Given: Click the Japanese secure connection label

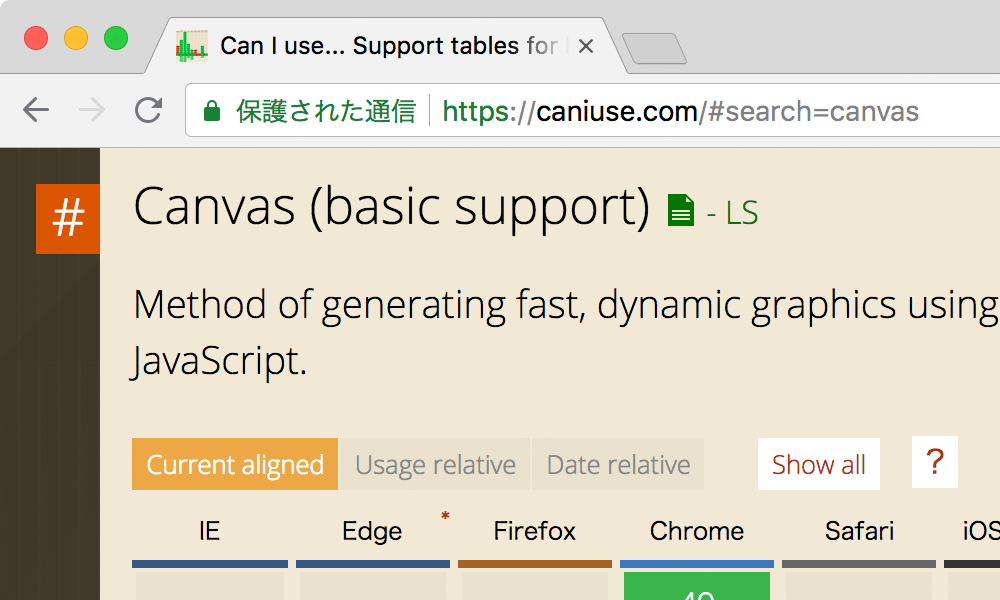Looking at the screenshot, I should click(x=326, y=111).
